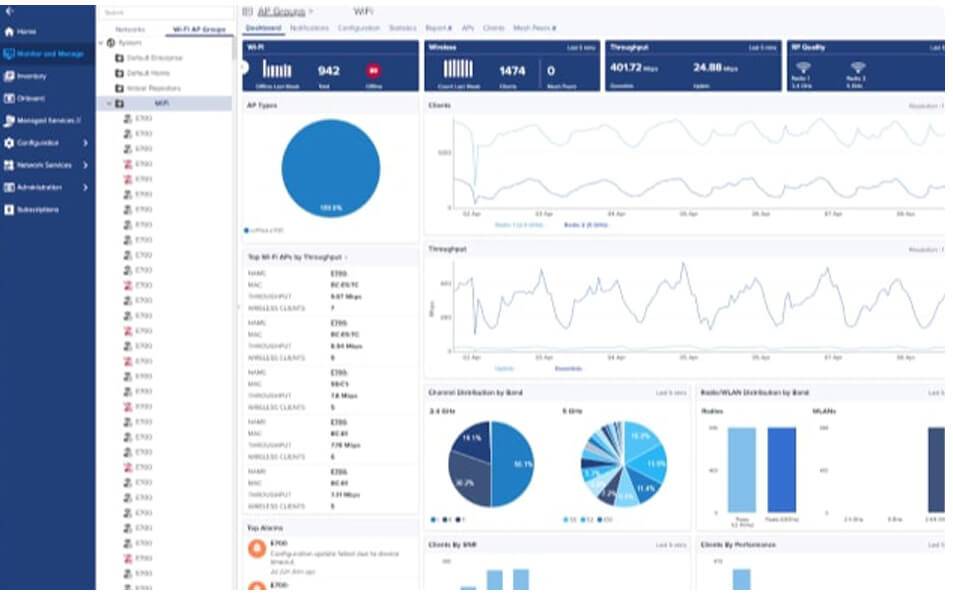Viewport: 953px width, 600px height.
Task: Click the 5 GHz darker blue Radios bar
Action: (x=782, y=470)
